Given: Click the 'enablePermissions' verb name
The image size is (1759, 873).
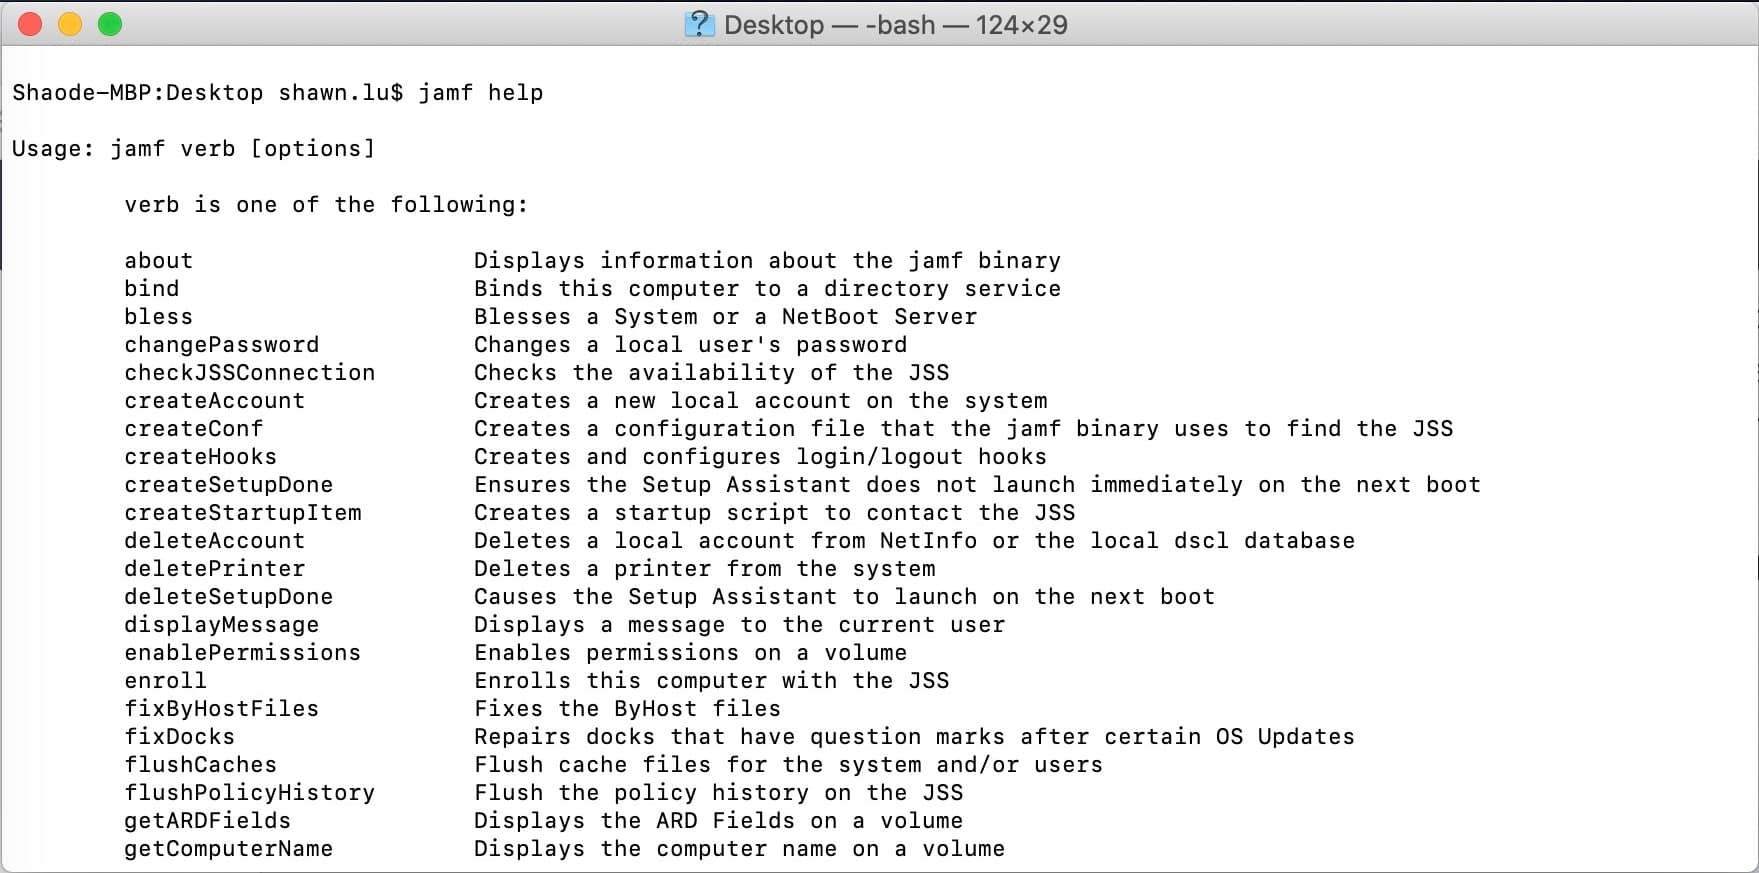Looking at the screenshot, I should point(242,653).
